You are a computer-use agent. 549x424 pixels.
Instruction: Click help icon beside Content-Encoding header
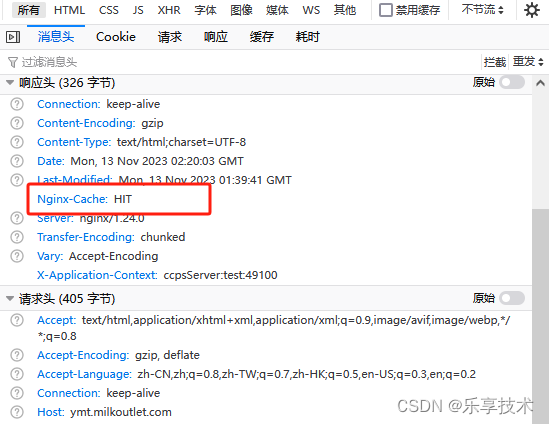pos(17,123)
